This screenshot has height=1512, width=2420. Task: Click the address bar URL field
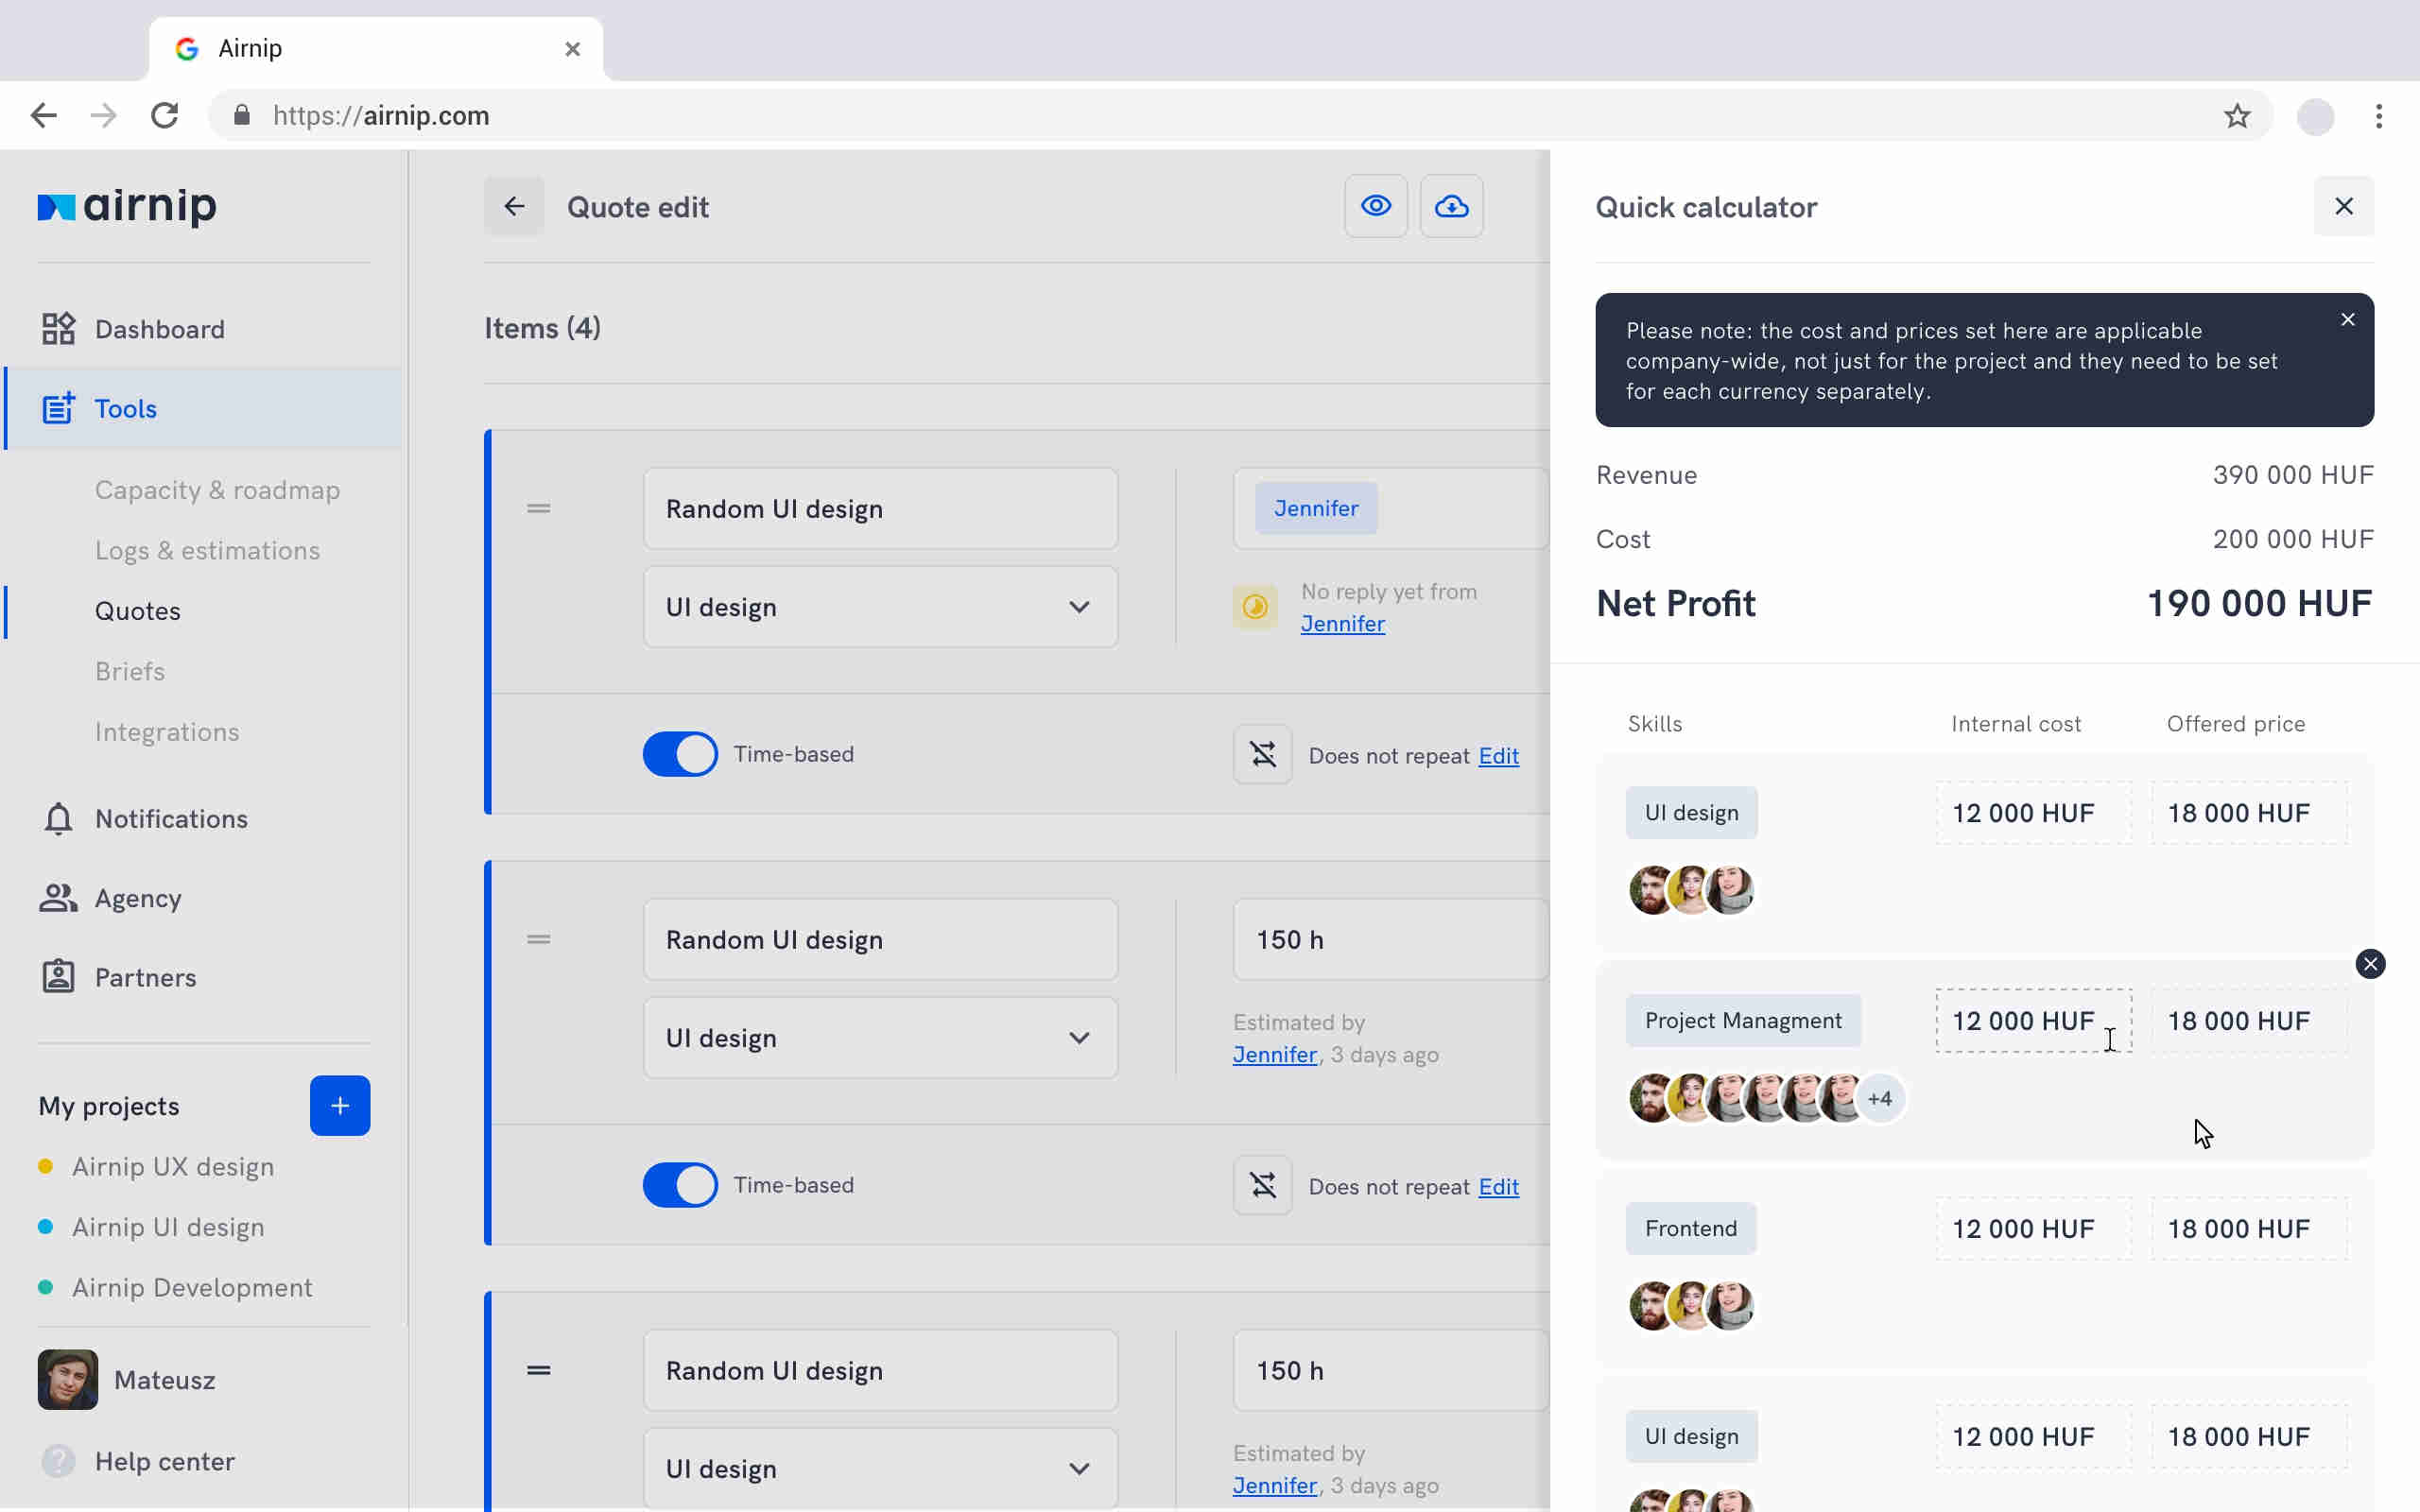click(1240, 116)
